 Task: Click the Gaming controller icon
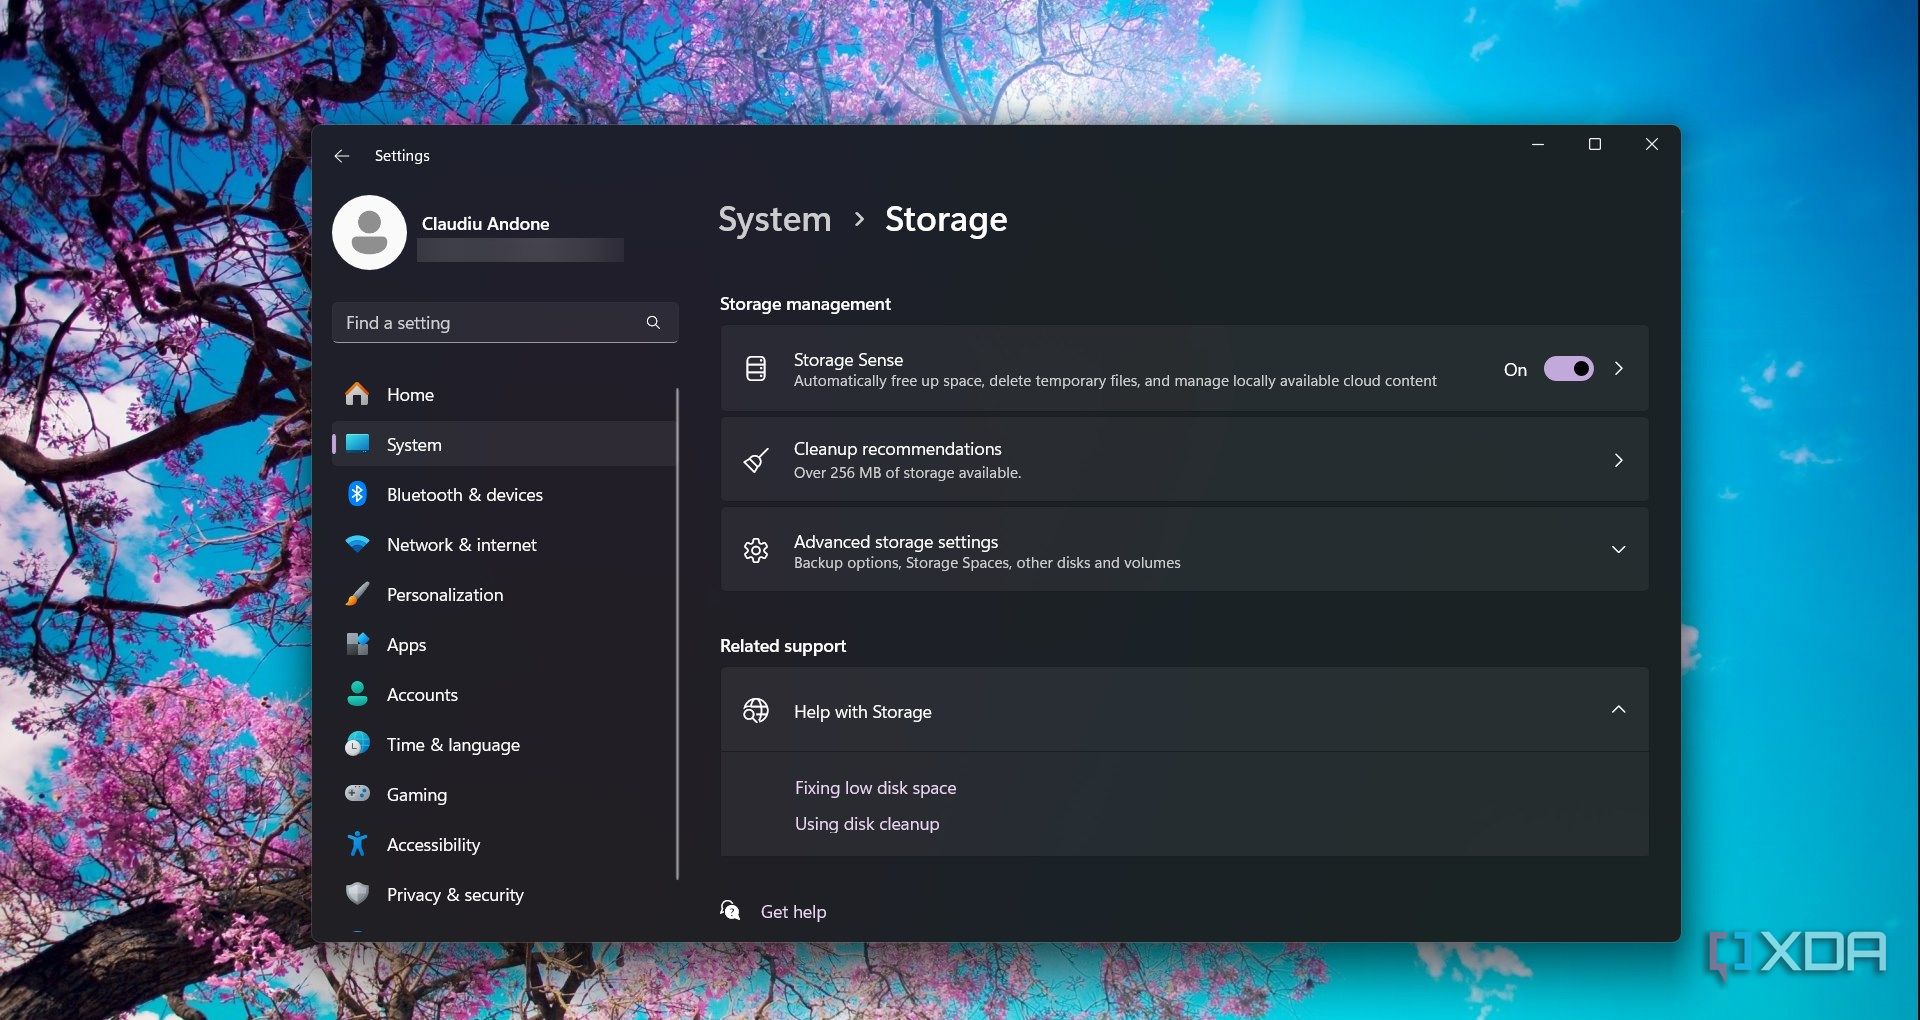[357, 794]
